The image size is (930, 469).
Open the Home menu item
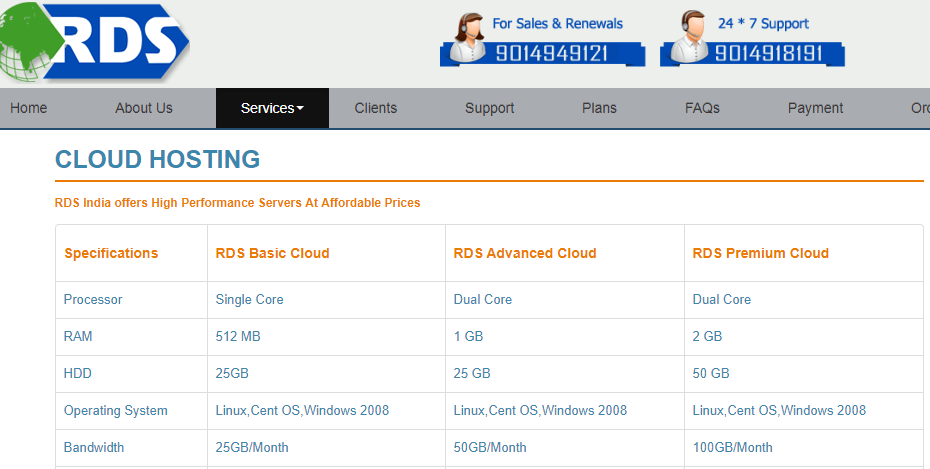[28, 108]
